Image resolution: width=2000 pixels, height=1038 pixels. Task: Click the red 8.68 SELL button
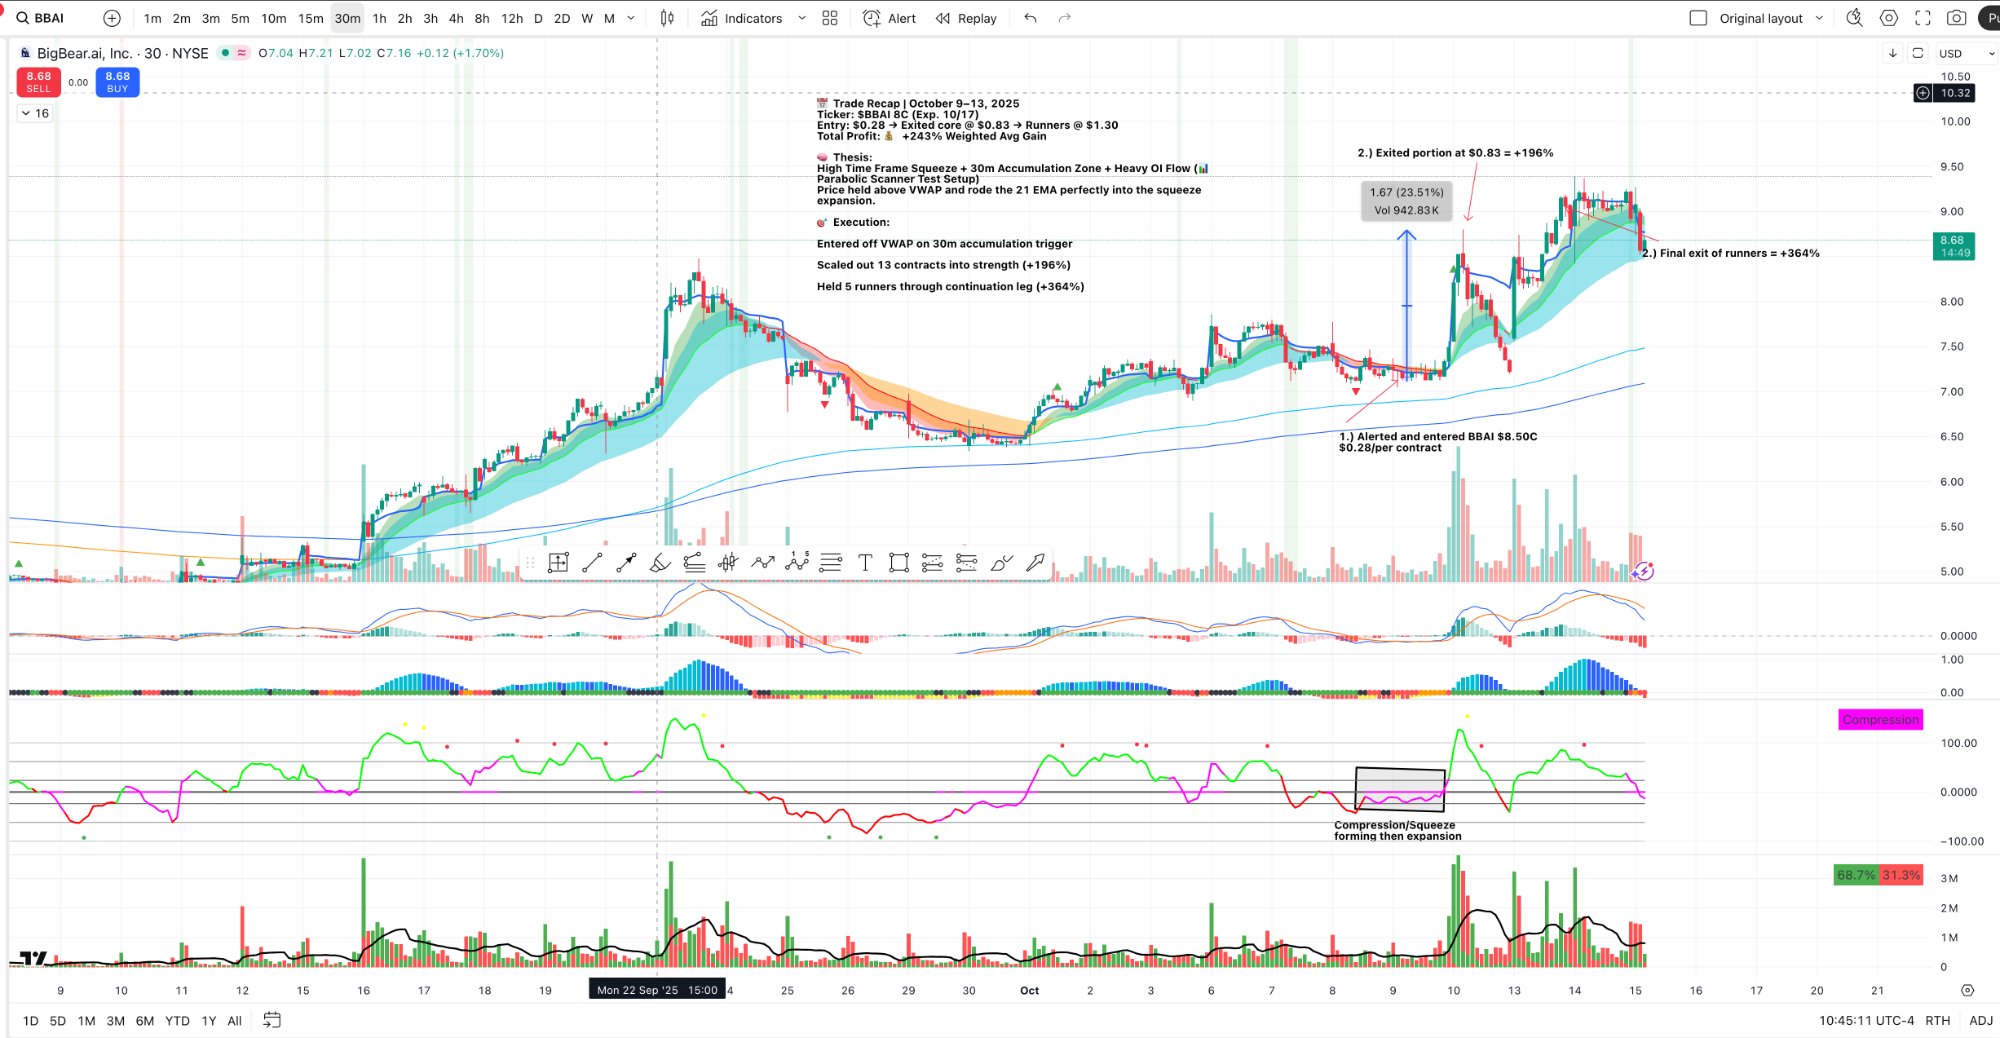point(38,82)
